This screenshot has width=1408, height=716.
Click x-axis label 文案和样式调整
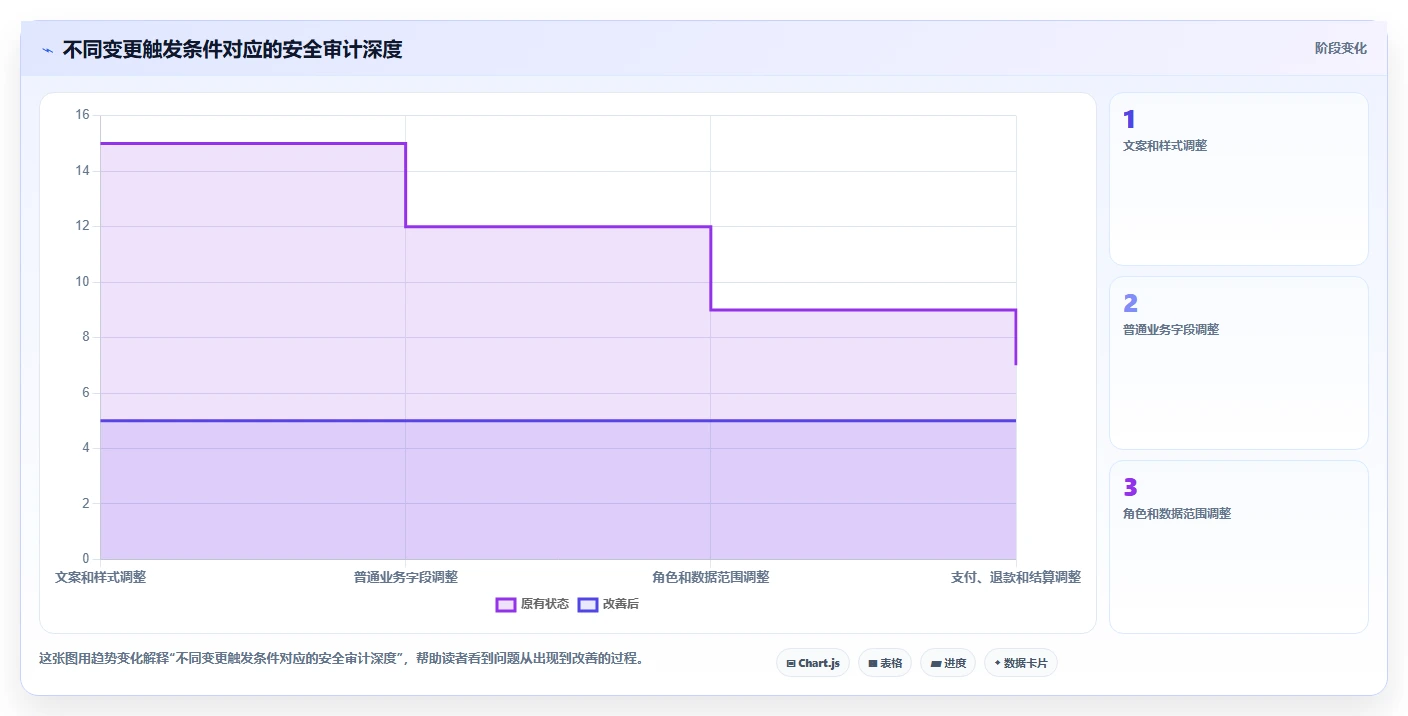(101, 577)
